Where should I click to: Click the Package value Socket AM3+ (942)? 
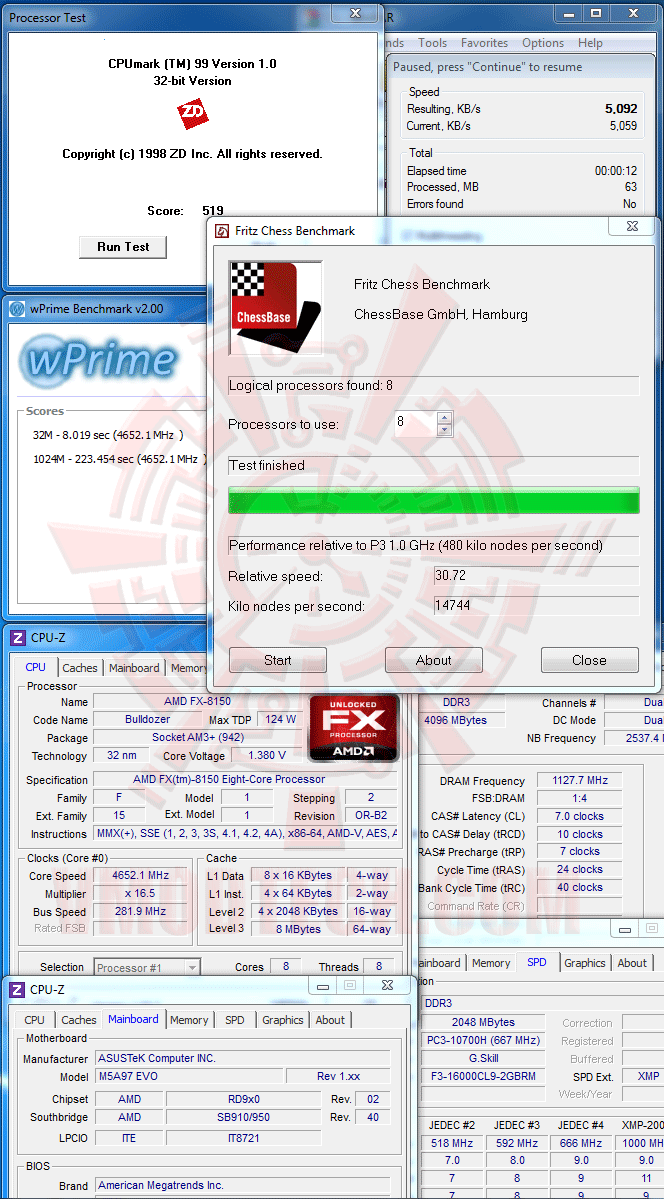[x=197, y=738]
